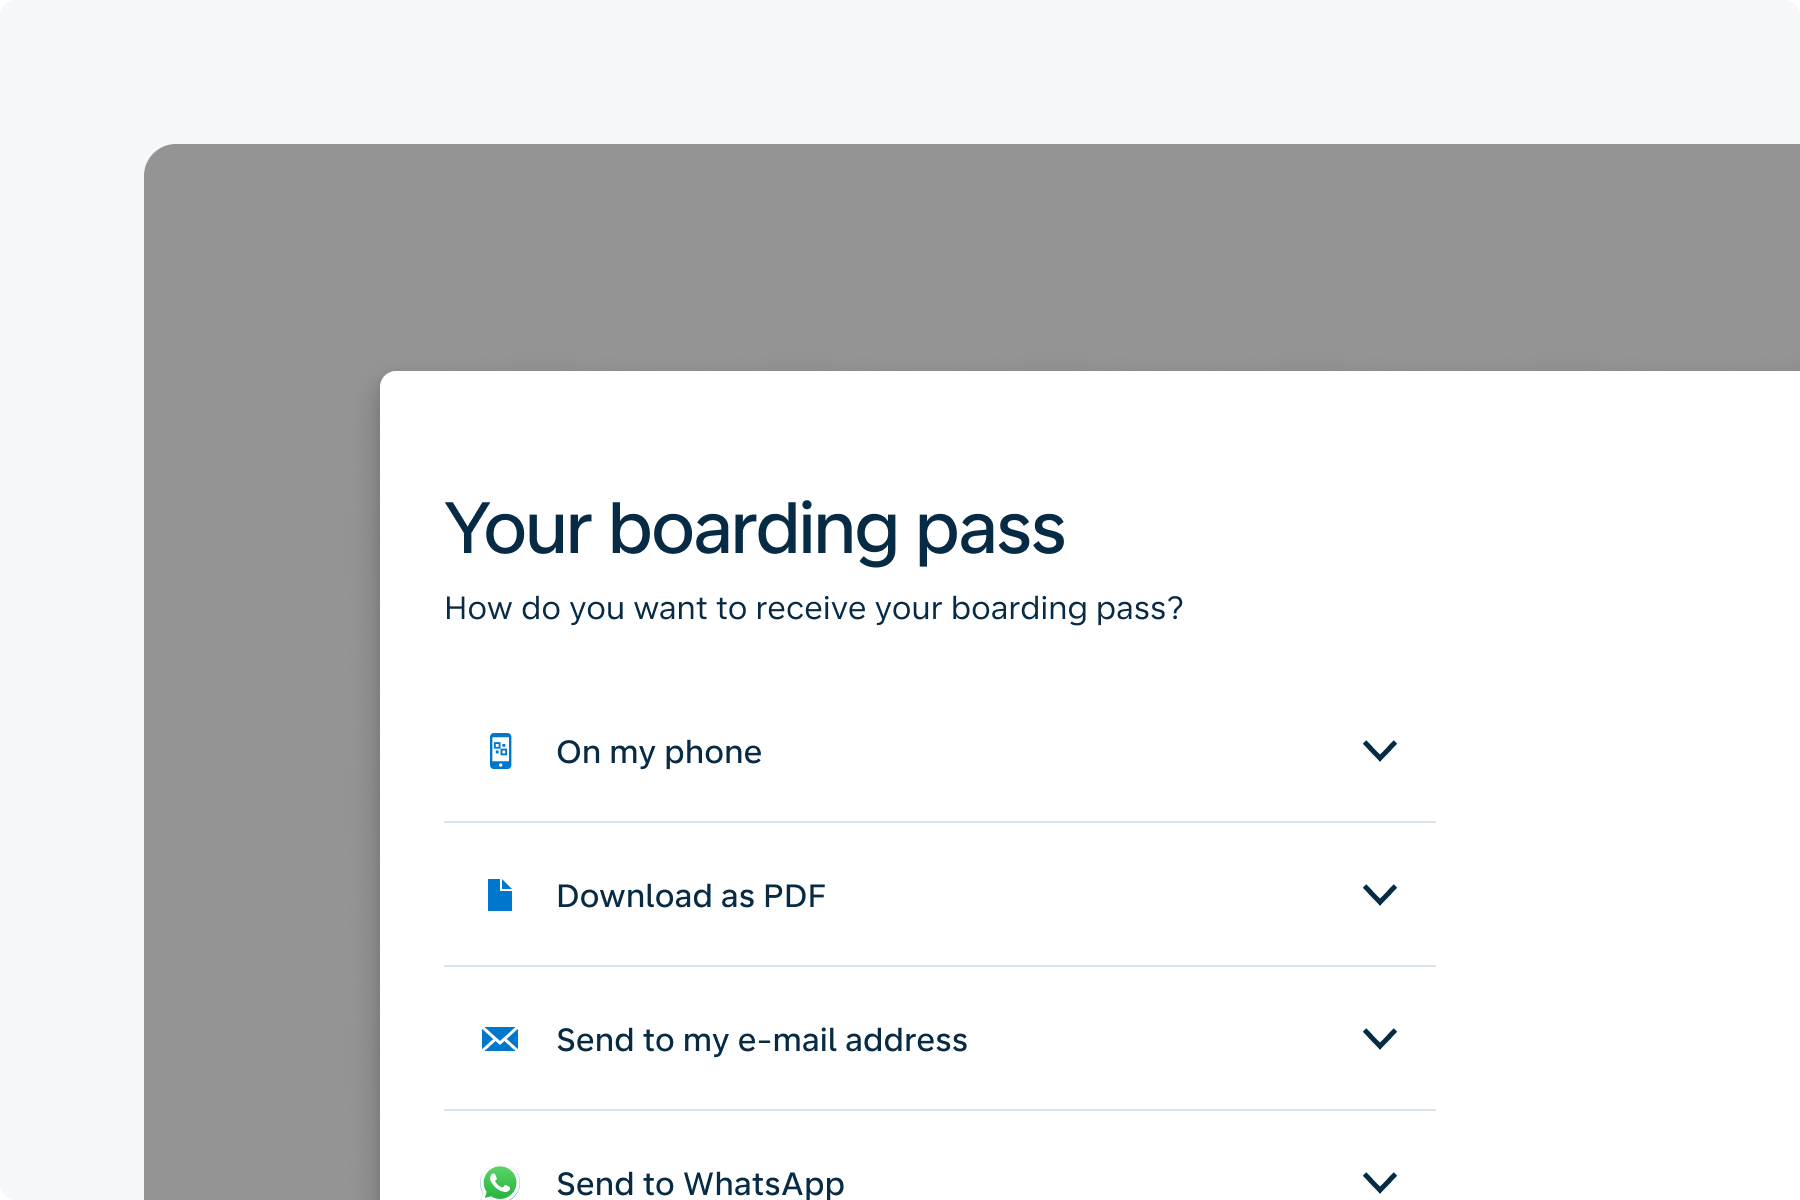Click the mobile phone QR code icon
The height and width of the screenshot is (1200, 1800).
[x=500, y=751]
